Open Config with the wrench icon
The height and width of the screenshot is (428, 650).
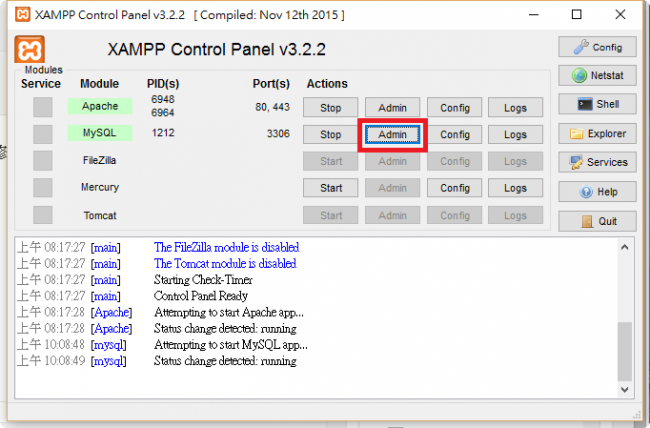click(x=597, y=47)
